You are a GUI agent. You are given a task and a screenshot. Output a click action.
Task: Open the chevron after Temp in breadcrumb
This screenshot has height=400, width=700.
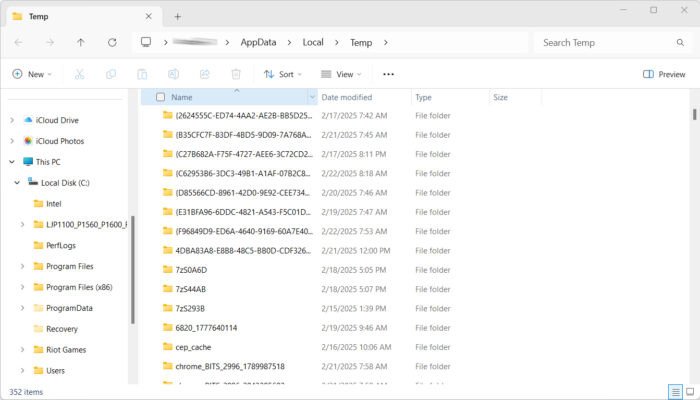pyautogui.click(x=385, y=42)
